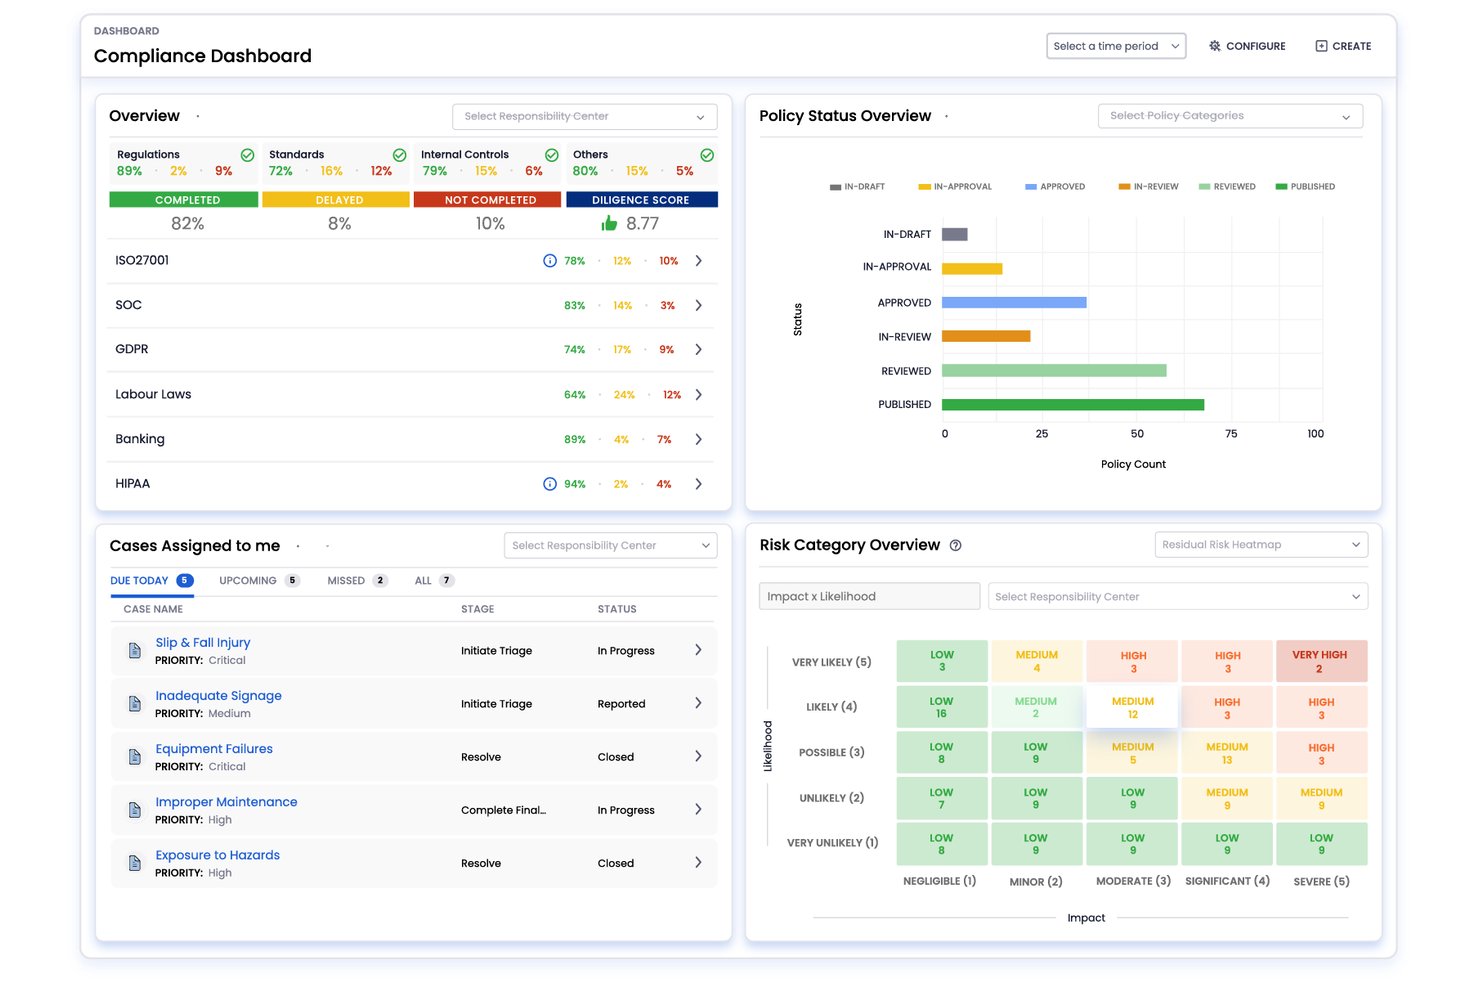Screen dimensions: 1480x987
Task: Click the REVIEWED bar in the chart
Action: click(x=1054, y=371)
